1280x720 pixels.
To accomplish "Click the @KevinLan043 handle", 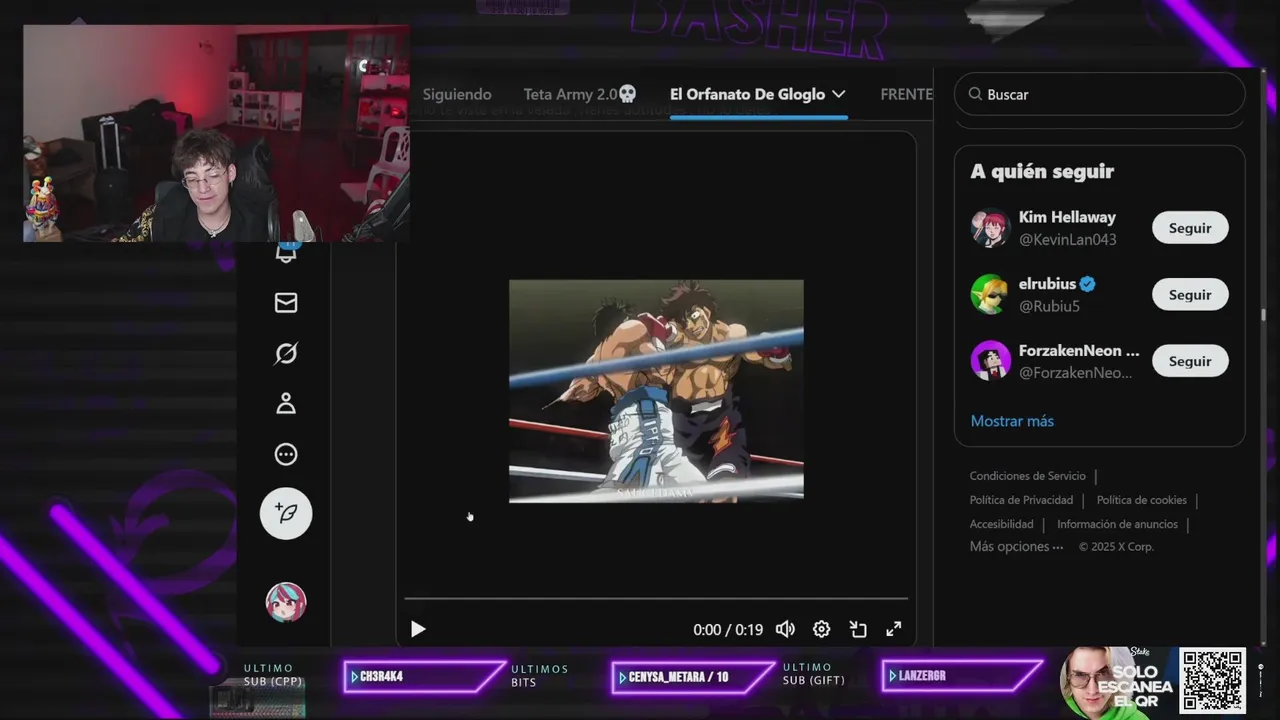I will click(1067, 240).
